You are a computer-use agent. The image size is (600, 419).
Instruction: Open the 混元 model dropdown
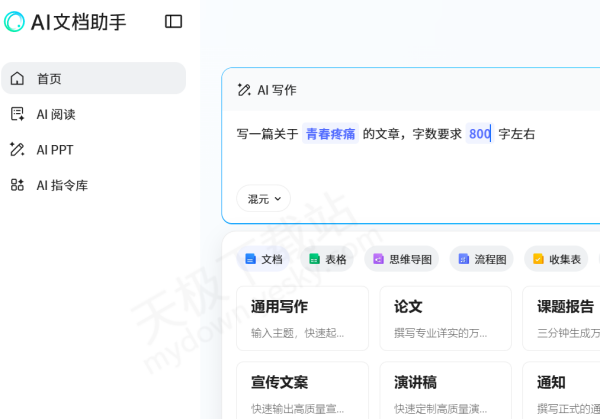click(264, 199)
